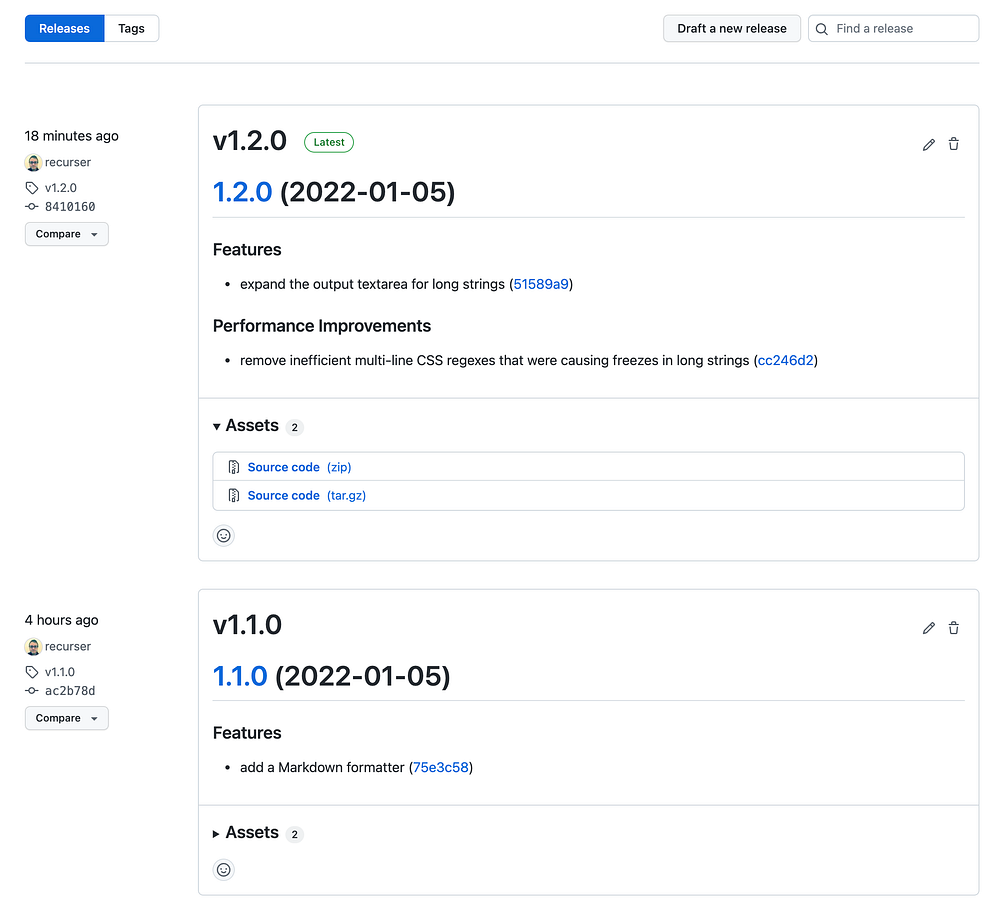Open commit hash 8410160

[x=70, y=207]
